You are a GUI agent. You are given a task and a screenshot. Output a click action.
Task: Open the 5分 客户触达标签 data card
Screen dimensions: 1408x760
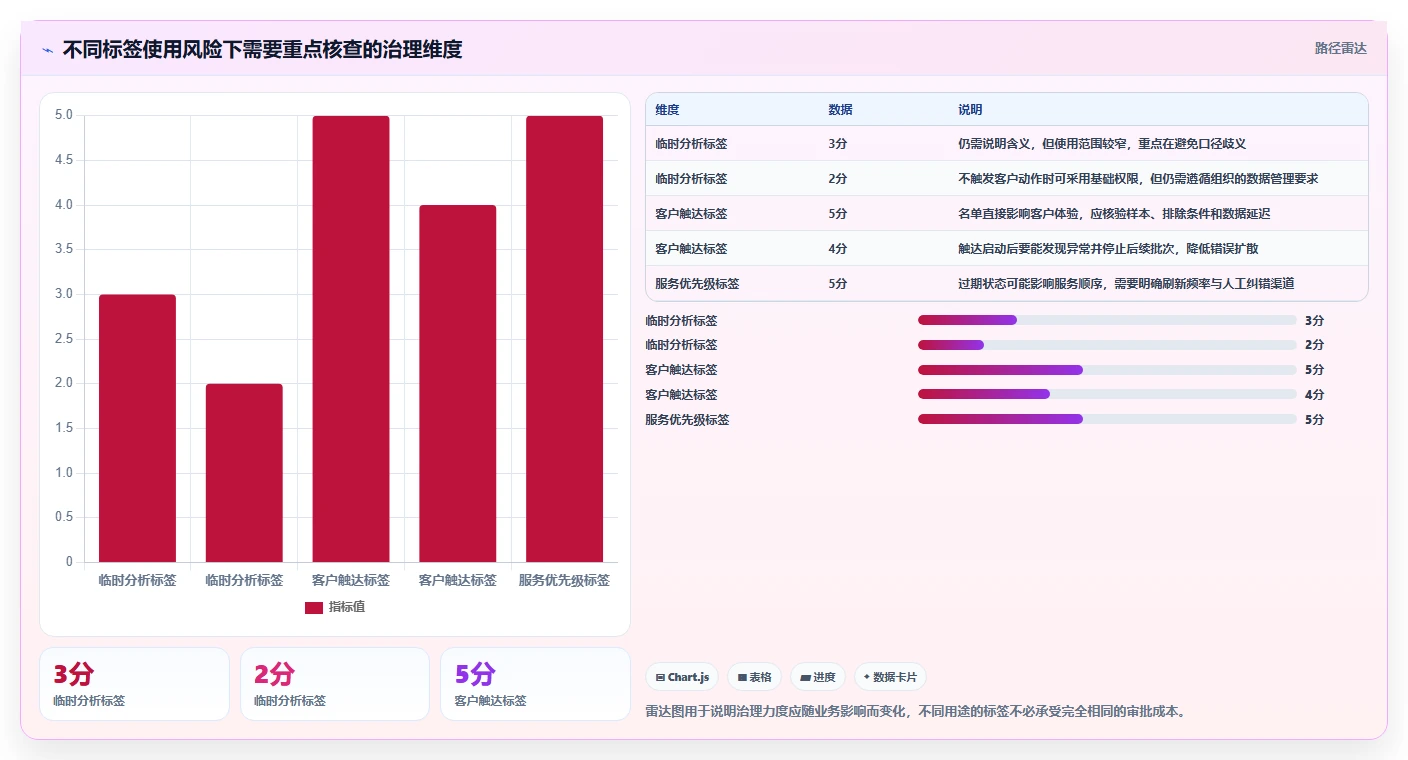(535, 684)
